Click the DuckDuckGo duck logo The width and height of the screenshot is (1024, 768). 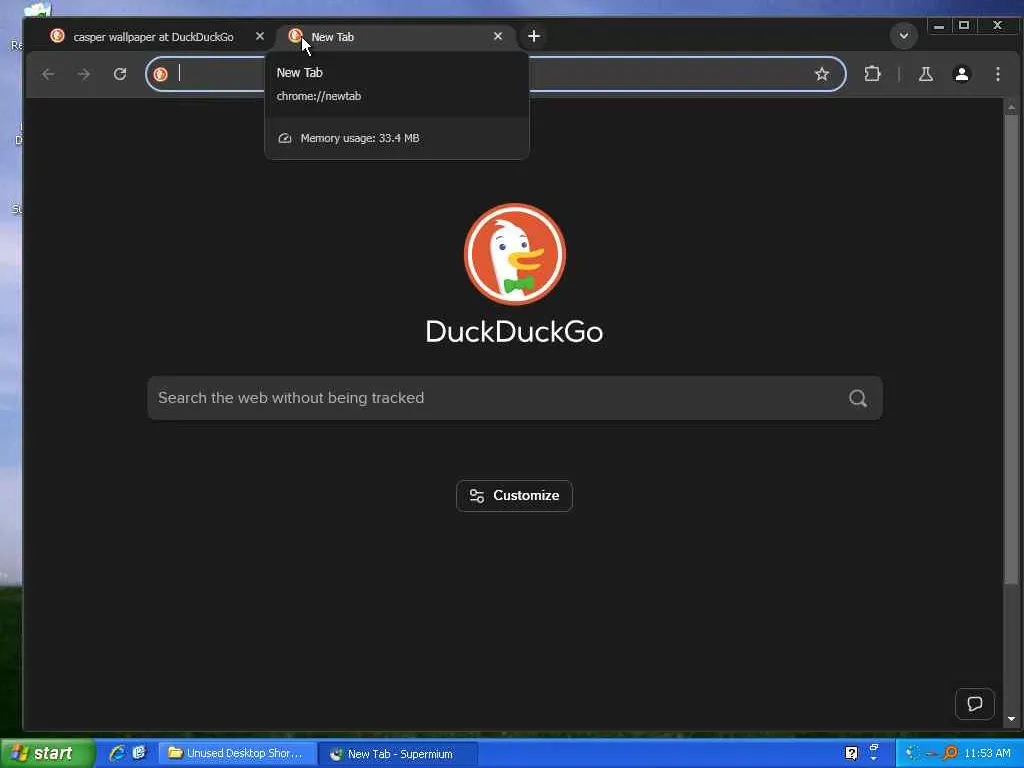515,254
